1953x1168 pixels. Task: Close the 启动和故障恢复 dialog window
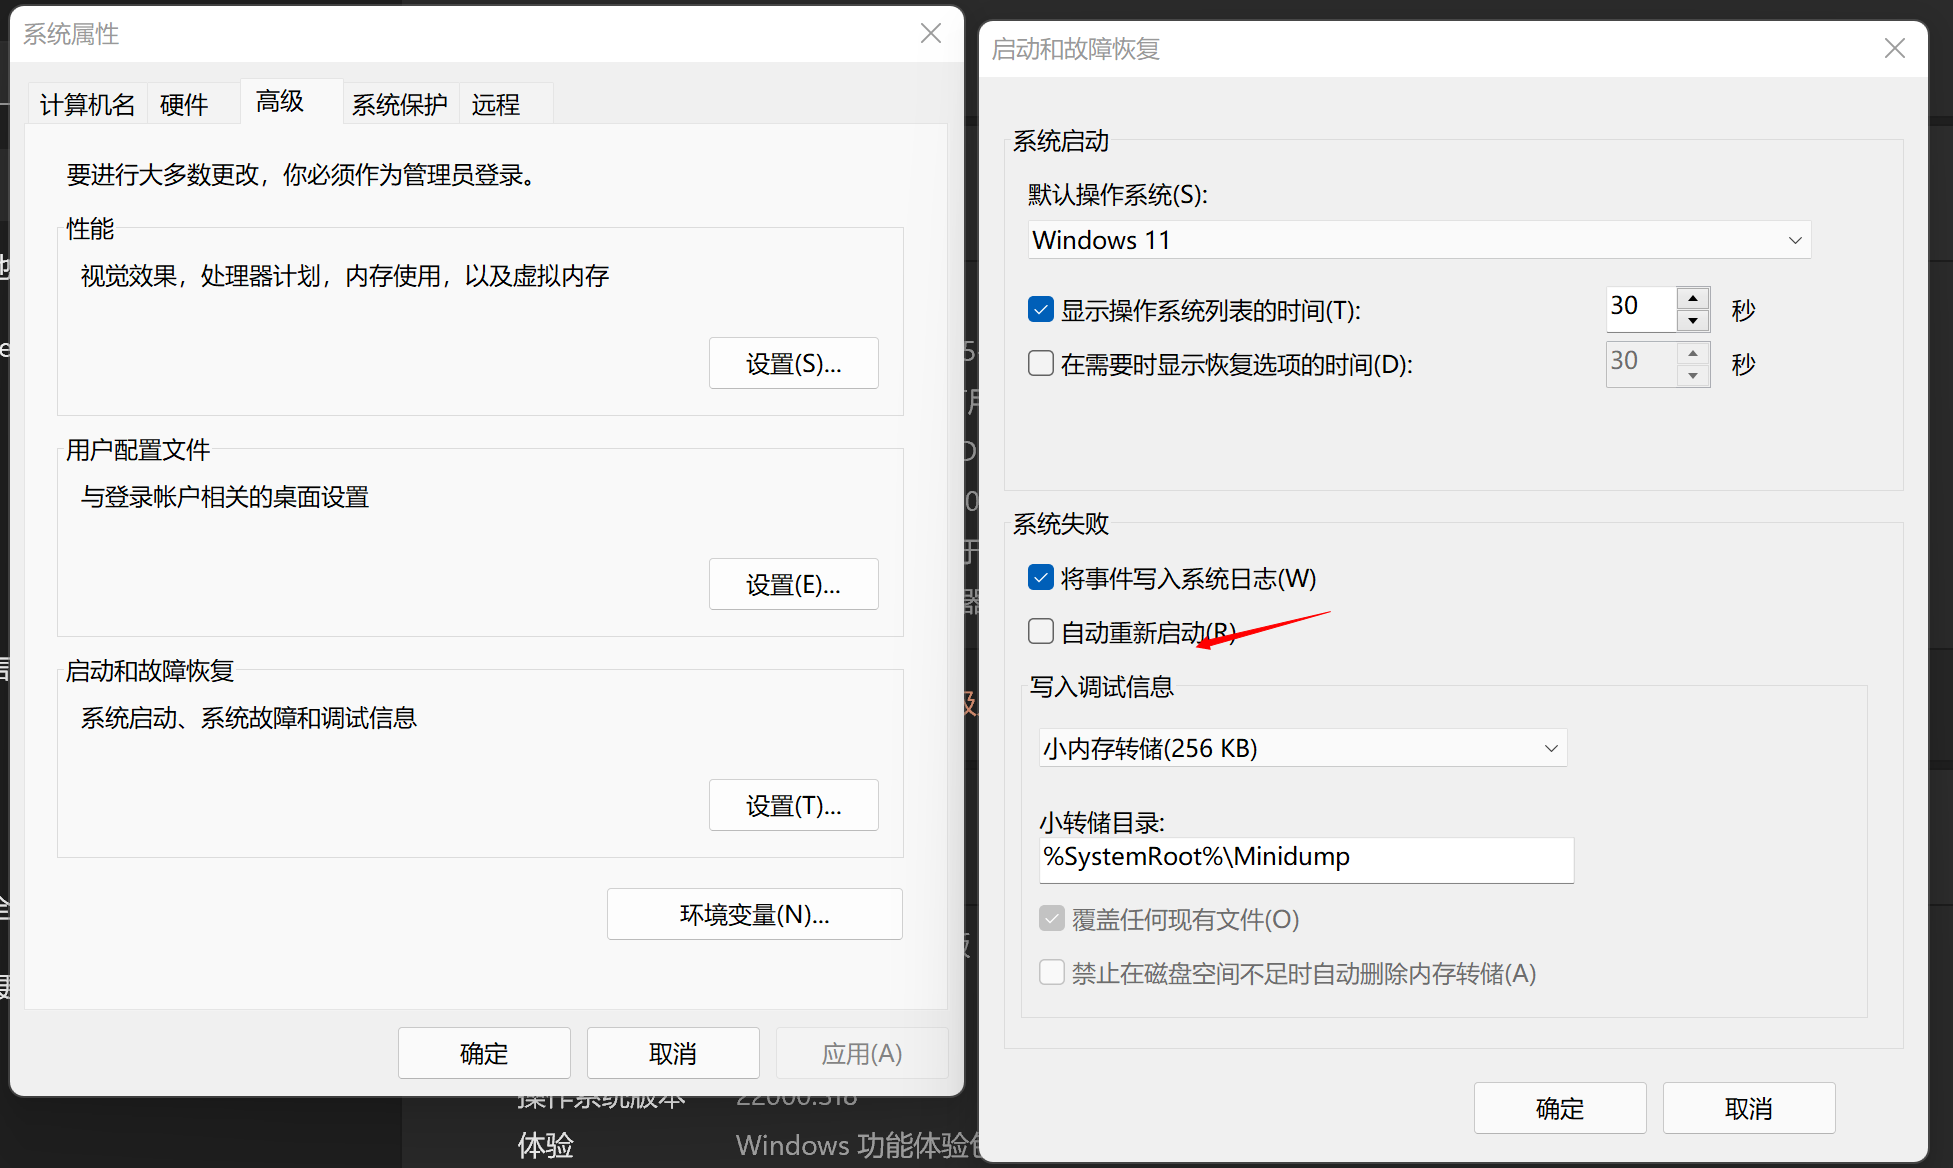(x=1894, y=49)
